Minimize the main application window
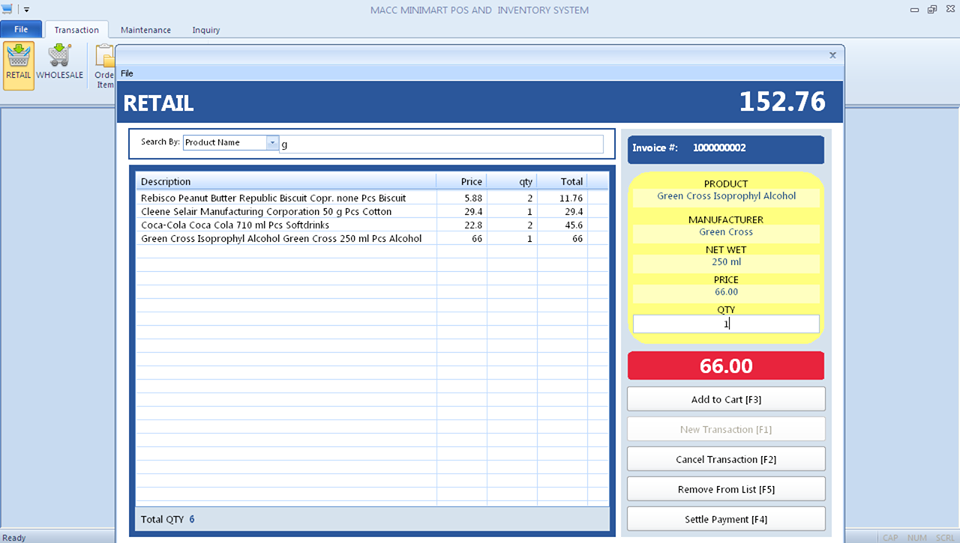This screenshot has width=960, height=543. (x=915, y=10)
